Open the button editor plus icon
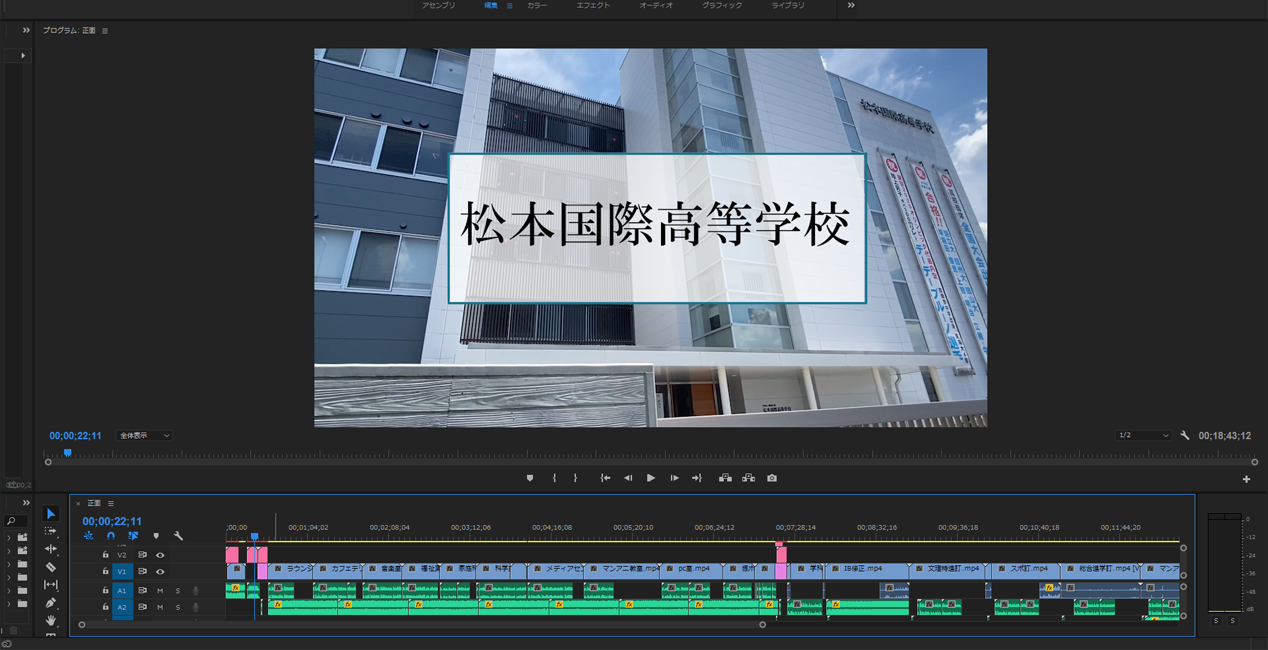The image size is (1268, 650). 1247,479
